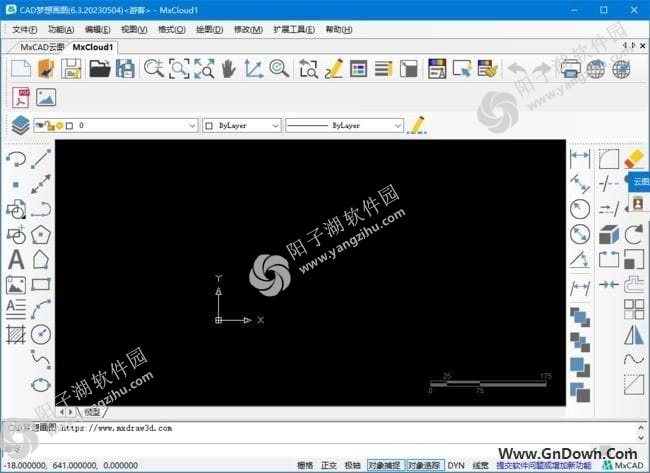Click the layout tabs scroll-left arrow
The image size is (650, 473).
[x=62, y=412]
